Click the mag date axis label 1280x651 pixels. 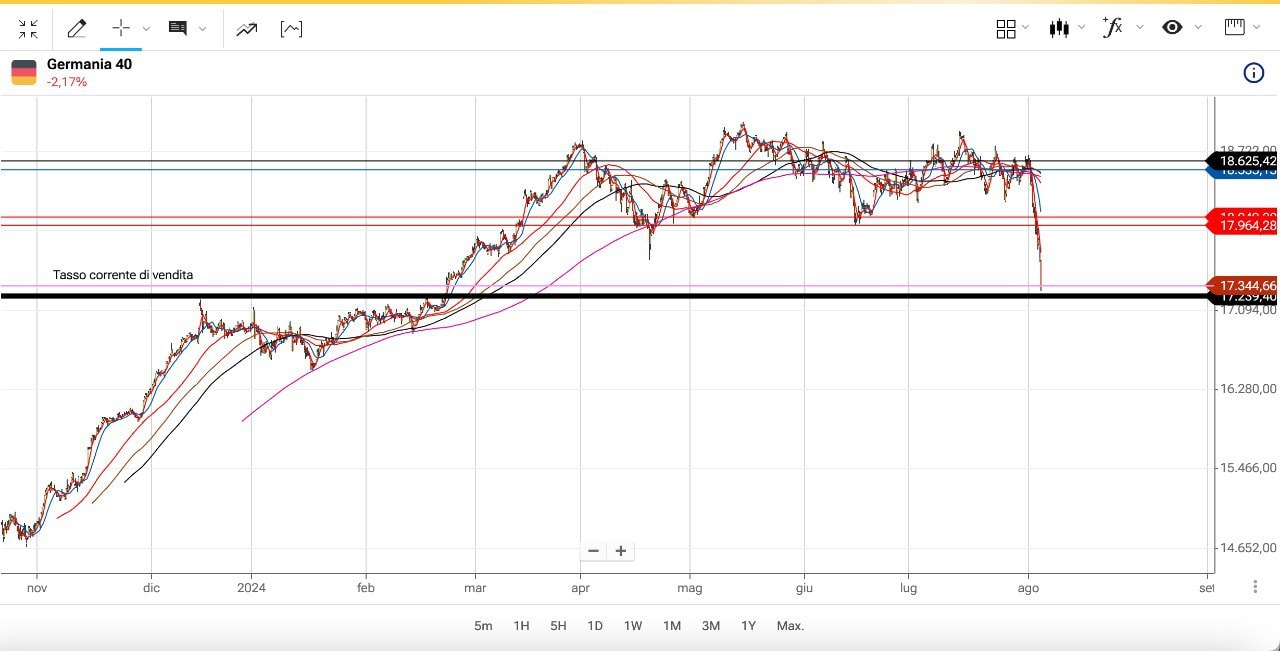[x=689, y=588]
